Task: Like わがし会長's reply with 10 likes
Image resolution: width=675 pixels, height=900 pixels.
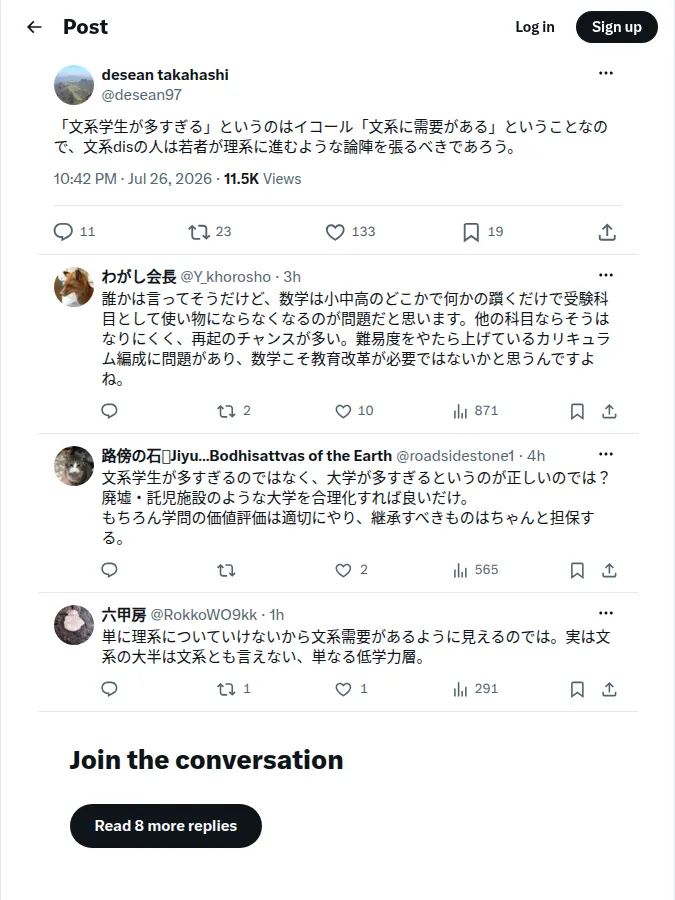Action: coord(343,411)
